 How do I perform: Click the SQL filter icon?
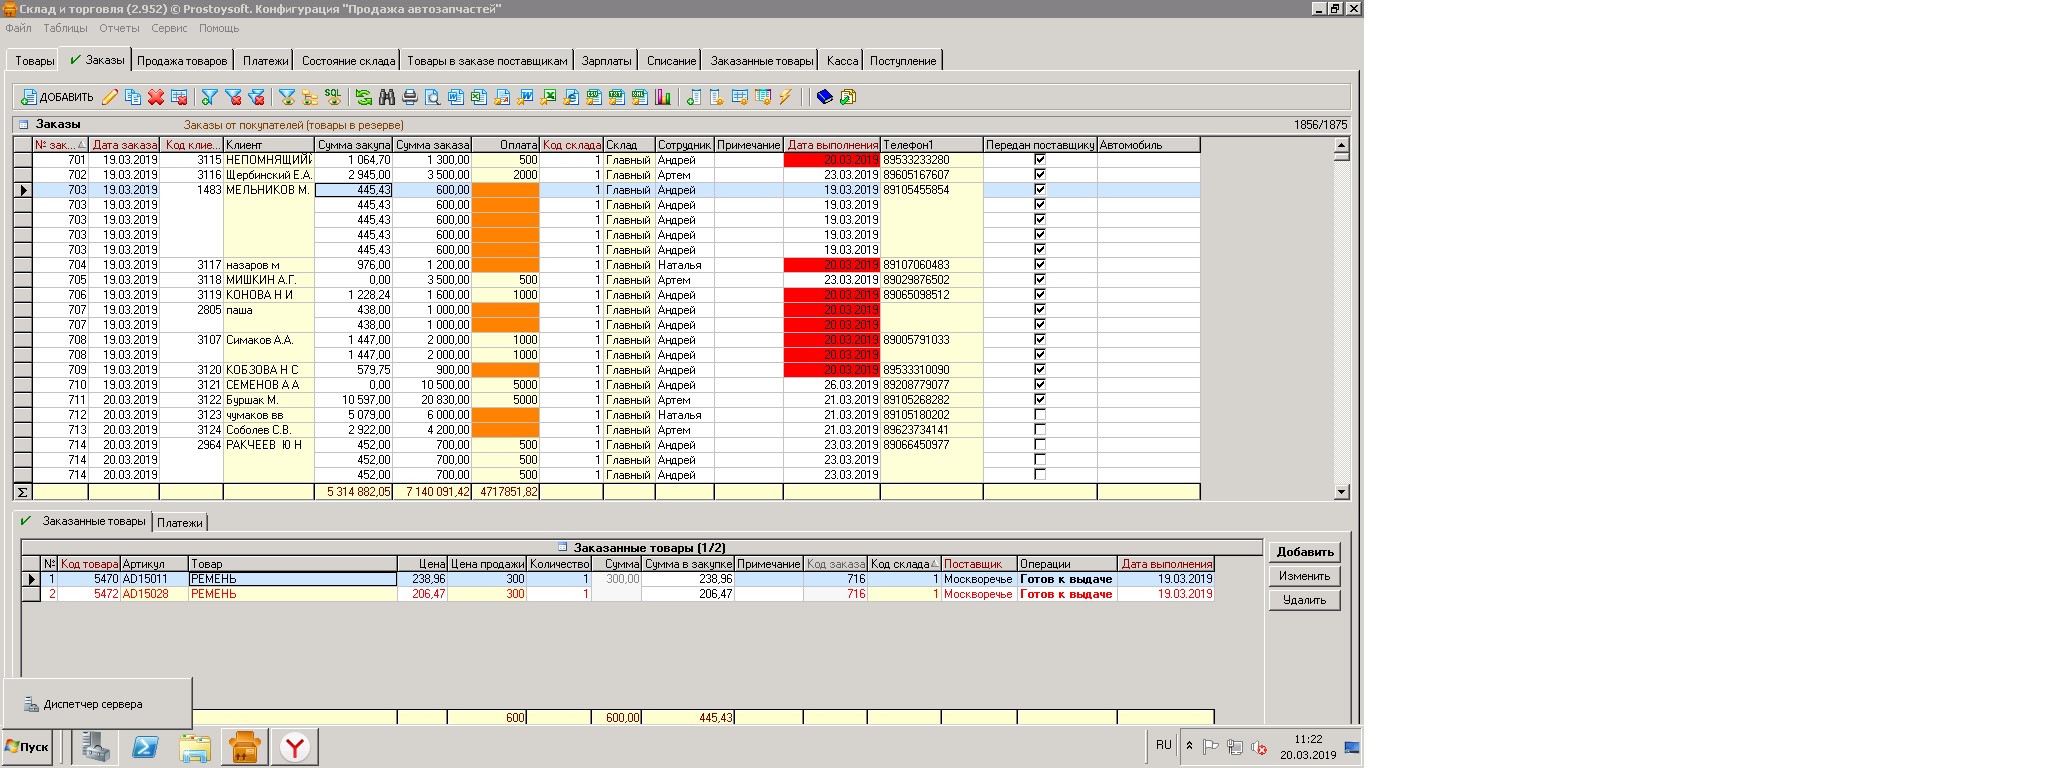[333, 97]
